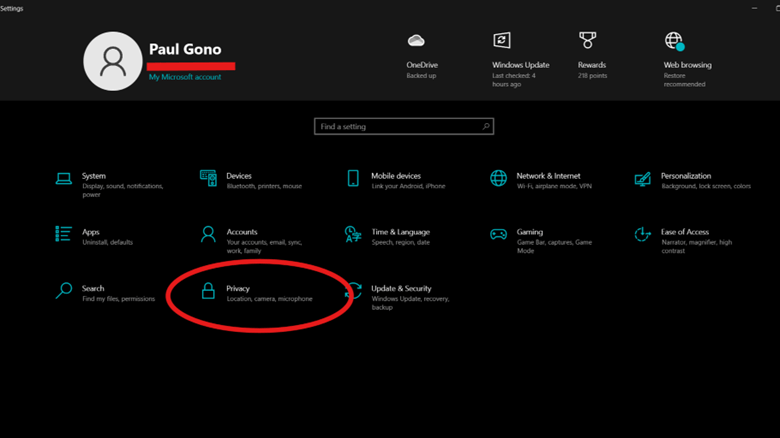780x438 pixels.
Task: Click the Personalization paintbrush icon
Action: point(642,179)
